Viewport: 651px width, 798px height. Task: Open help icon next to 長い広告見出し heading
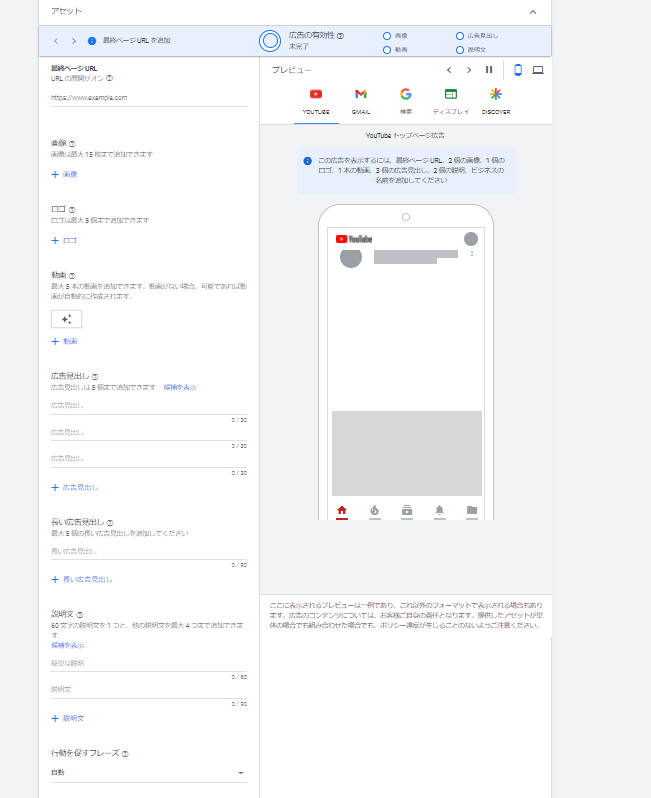point(110,523)
